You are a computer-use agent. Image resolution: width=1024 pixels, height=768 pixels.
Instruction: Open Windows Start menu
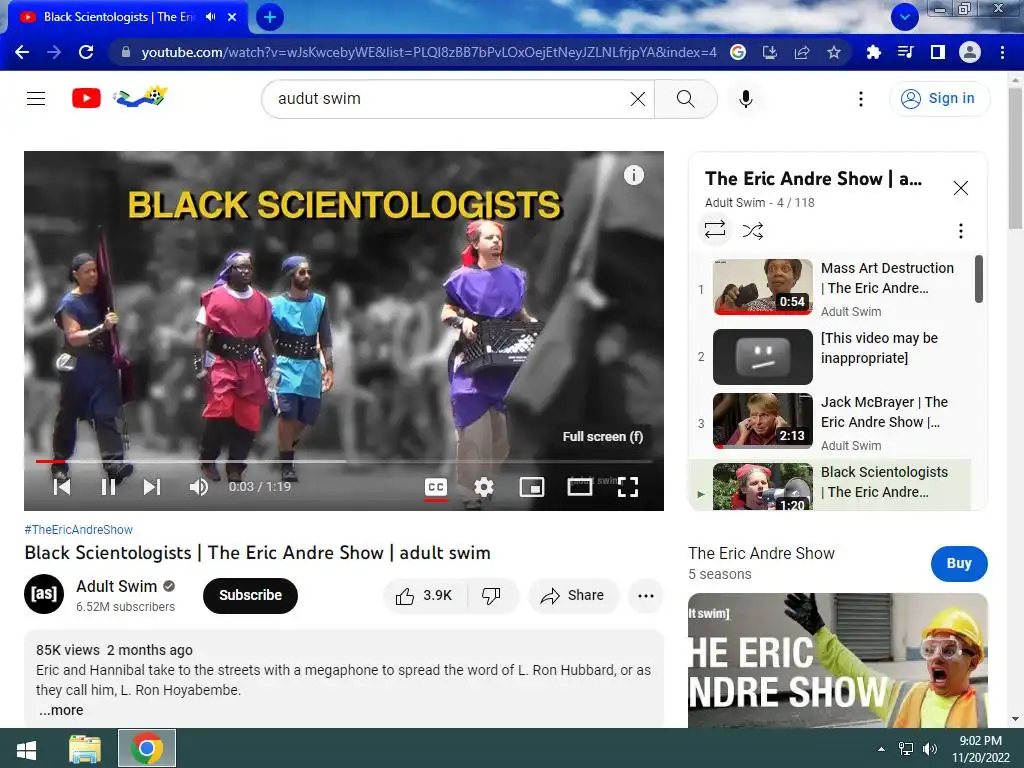click(26, 749)
